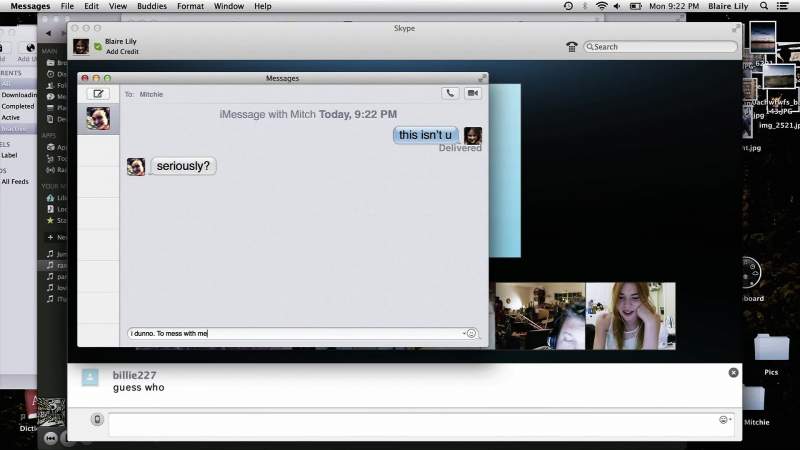Viewport: 800px width, 450px height.
Task: Click Mitchie's avatar beside 'seriously?'
Action: pos(136,167)
